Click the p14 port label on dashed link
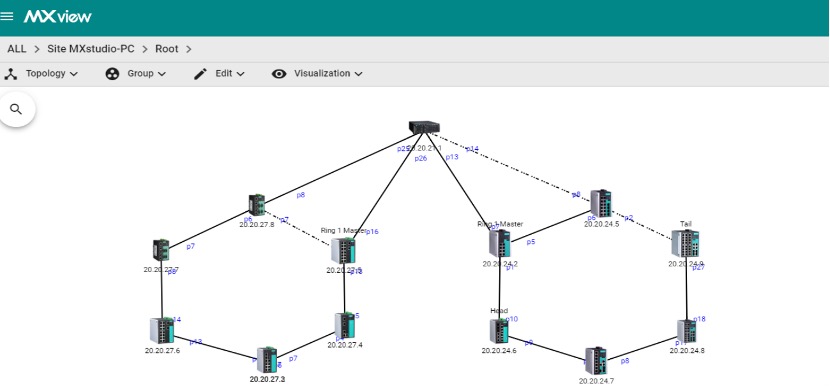This screenshot has width=830, height=386. pos(472,149)
